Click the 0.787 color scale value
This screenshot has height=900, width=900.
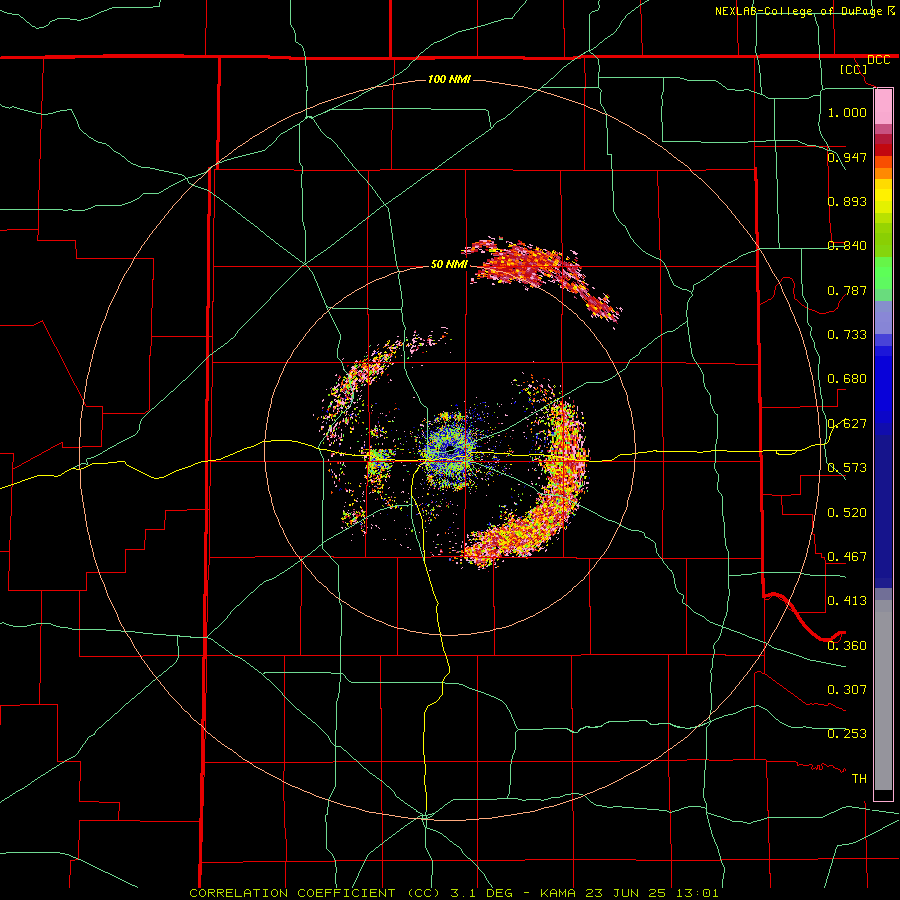(847, 290)
